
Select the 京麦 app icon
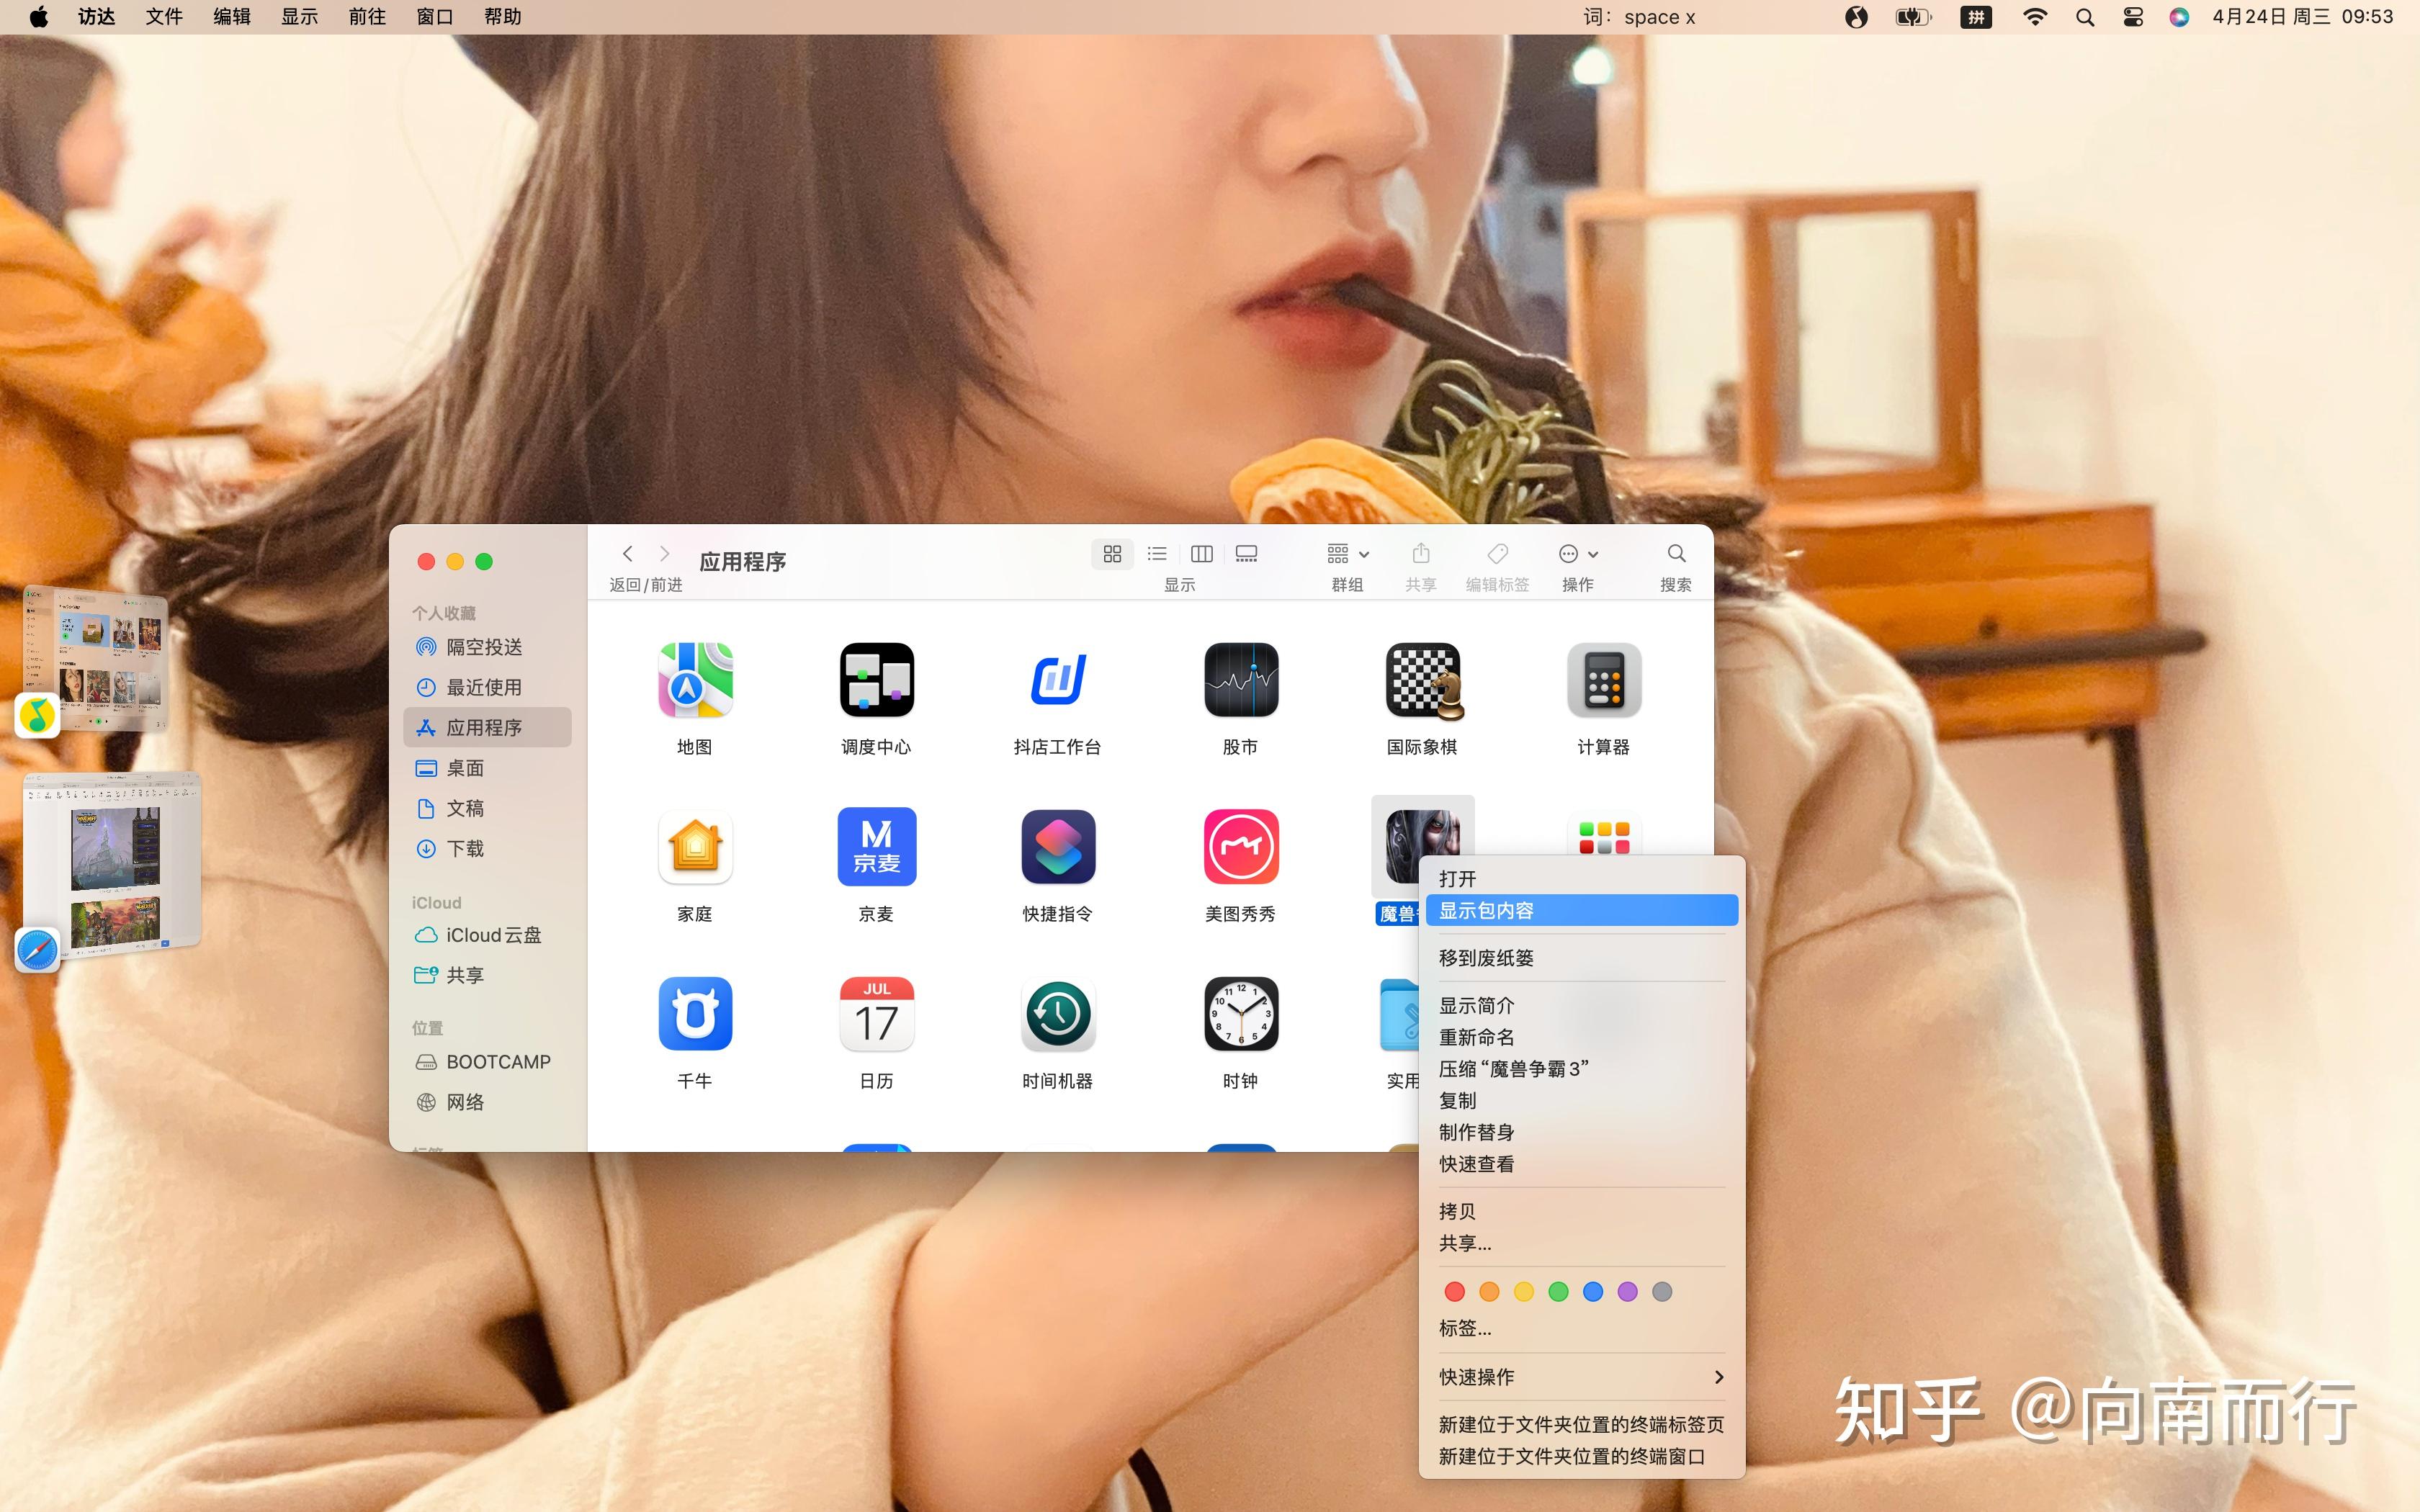[x=875, y=846]
